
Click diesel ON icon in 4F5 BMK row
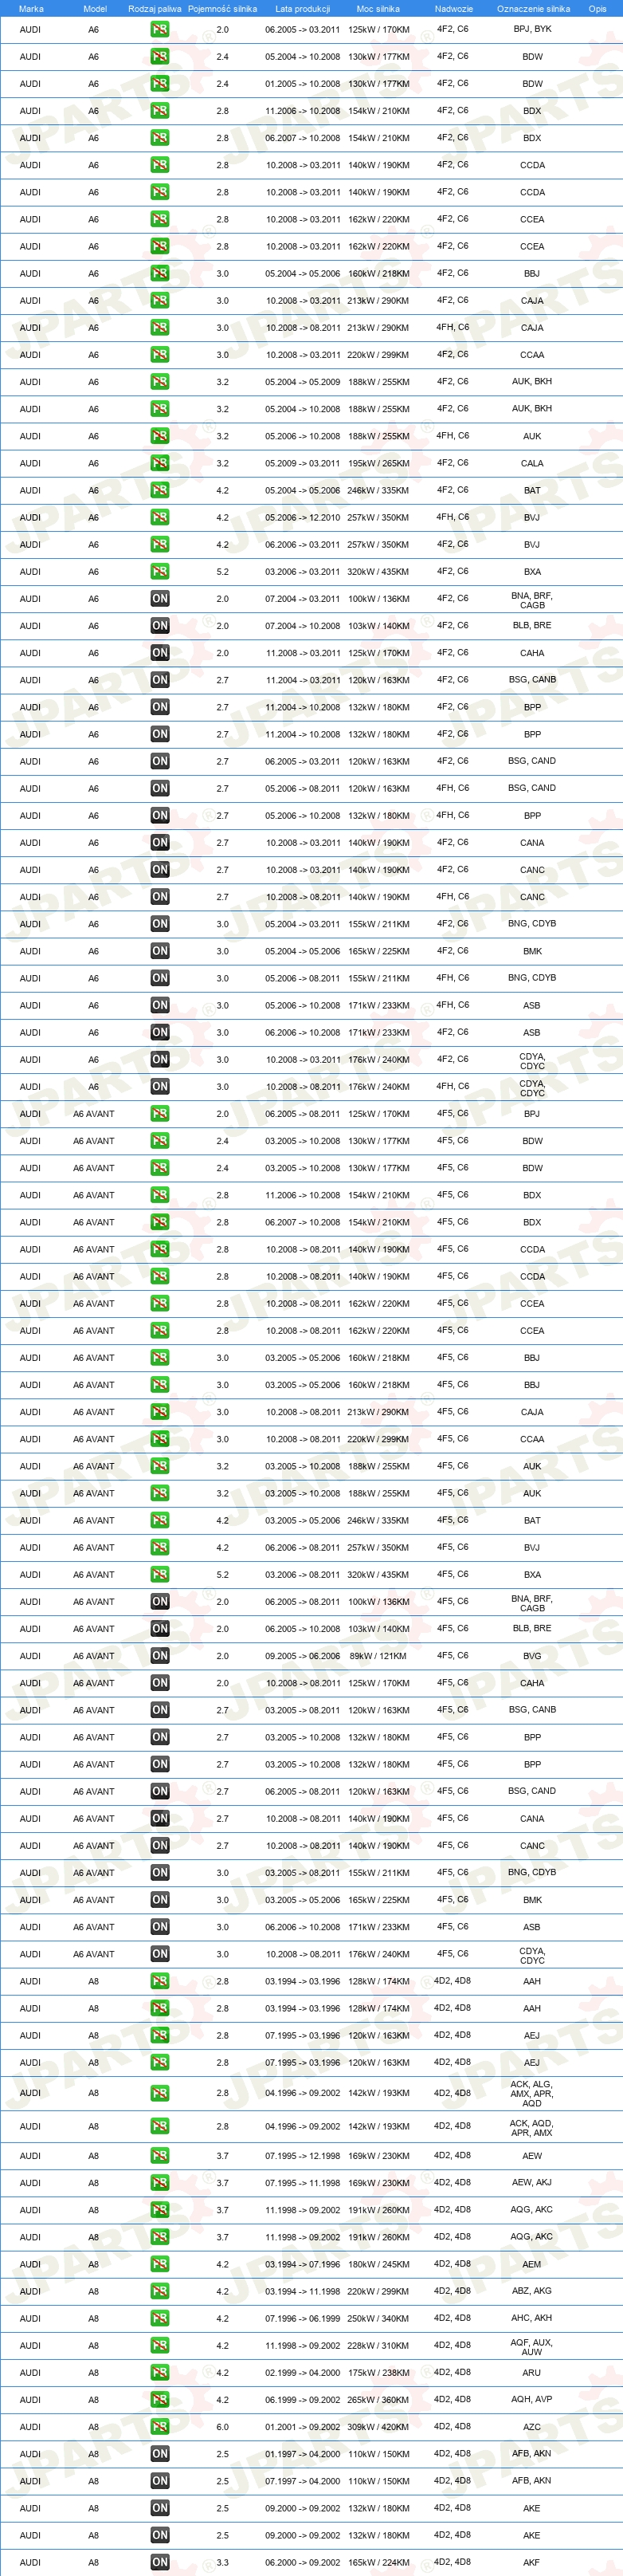coord(160,1900)
